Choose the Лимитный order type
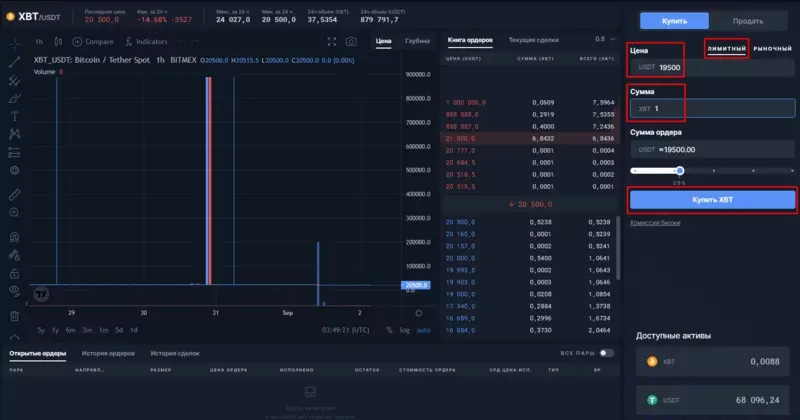Image resolution: width=800 pixels, height=420 pixels. pyautogui.click(x=727, y=48)
